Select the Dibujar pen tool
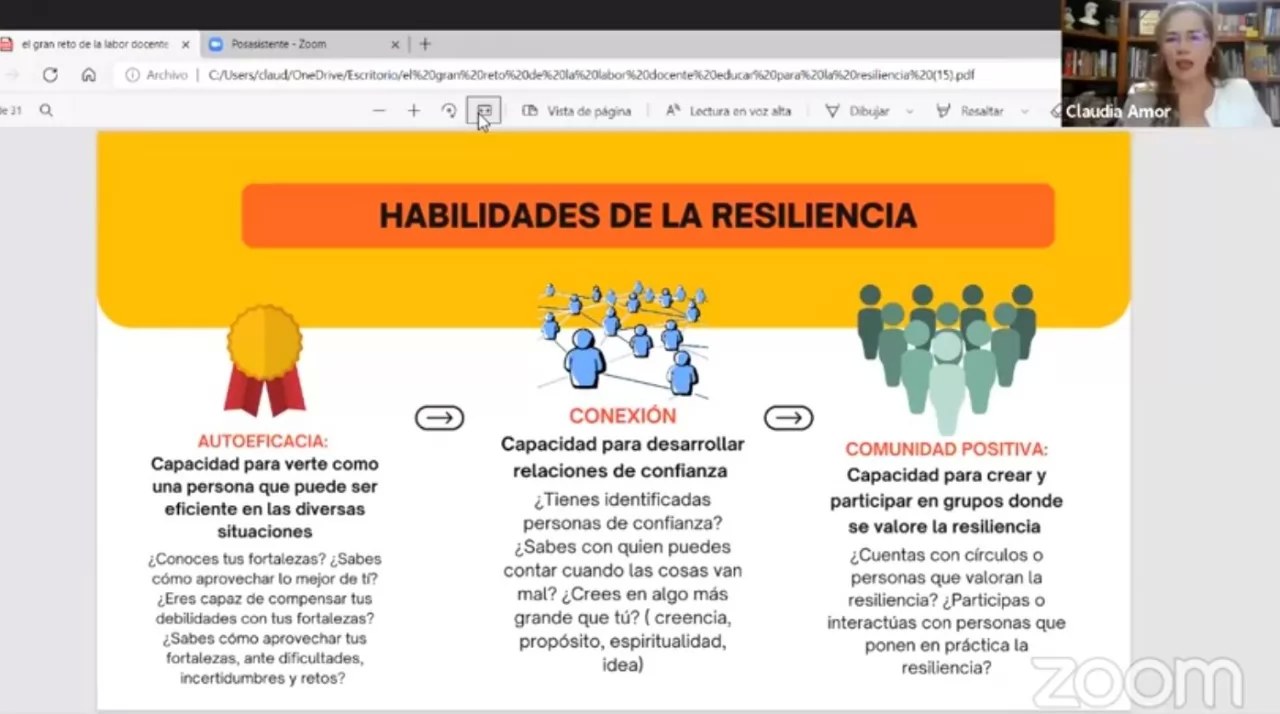 pyautogui.click(x=868, y=111)
